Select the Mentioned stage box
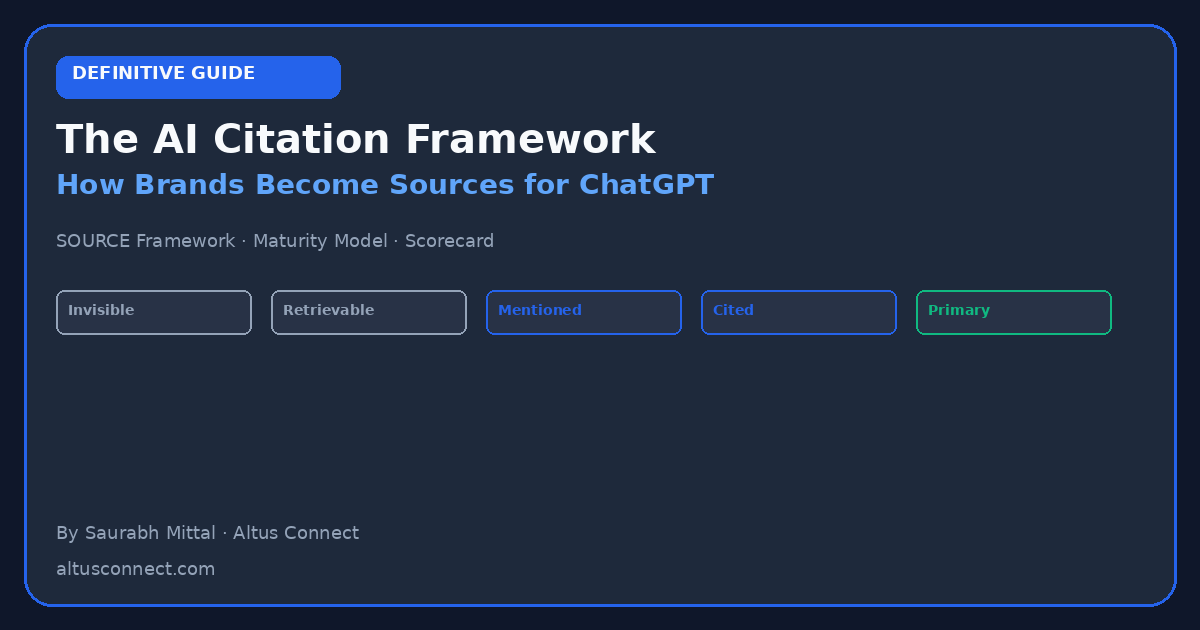This screenshot has width=1200, height=630. click(583, 312)
